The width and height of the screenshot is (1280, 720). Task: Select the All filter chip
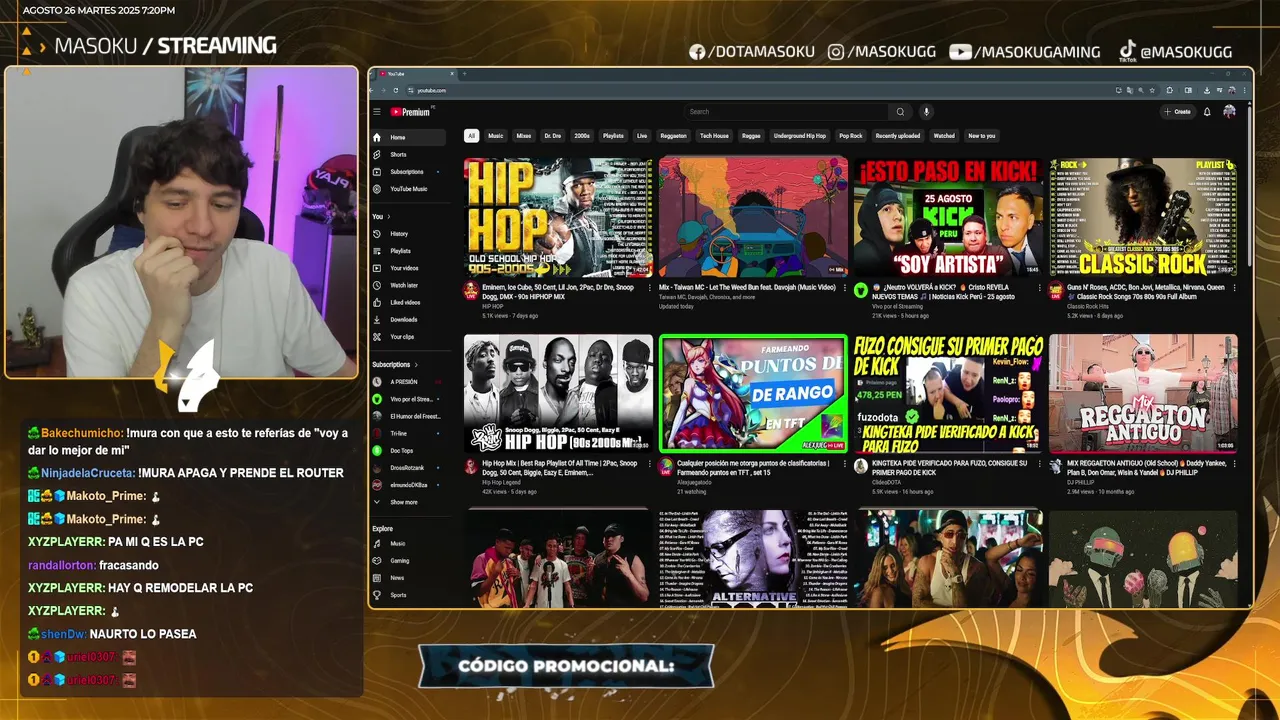point(471,136)
